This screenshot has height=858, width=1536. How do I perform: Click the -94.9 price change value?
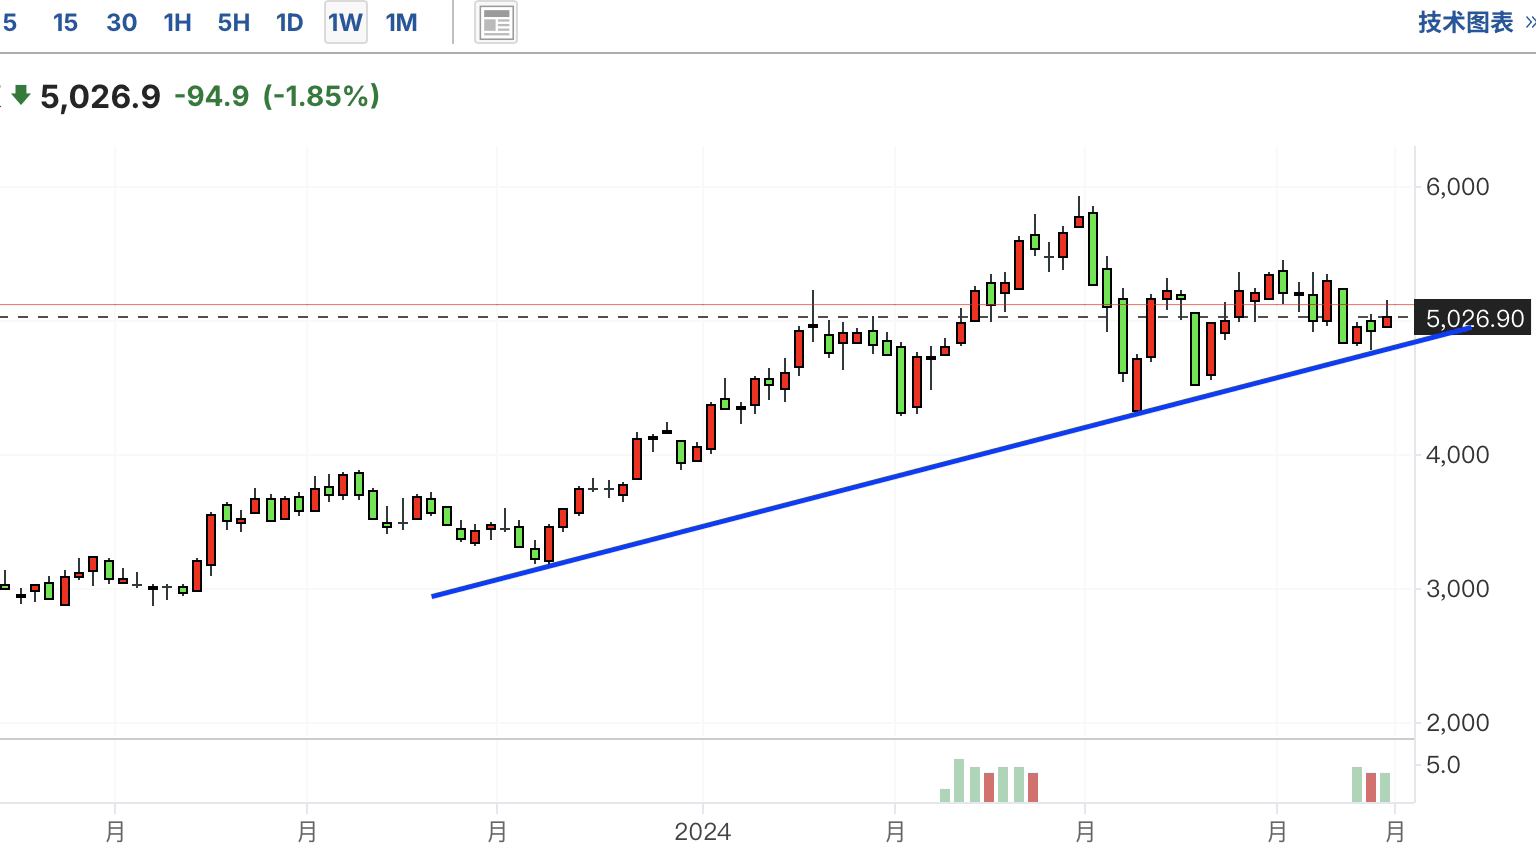pyautogui.click(x=211, y=96)
